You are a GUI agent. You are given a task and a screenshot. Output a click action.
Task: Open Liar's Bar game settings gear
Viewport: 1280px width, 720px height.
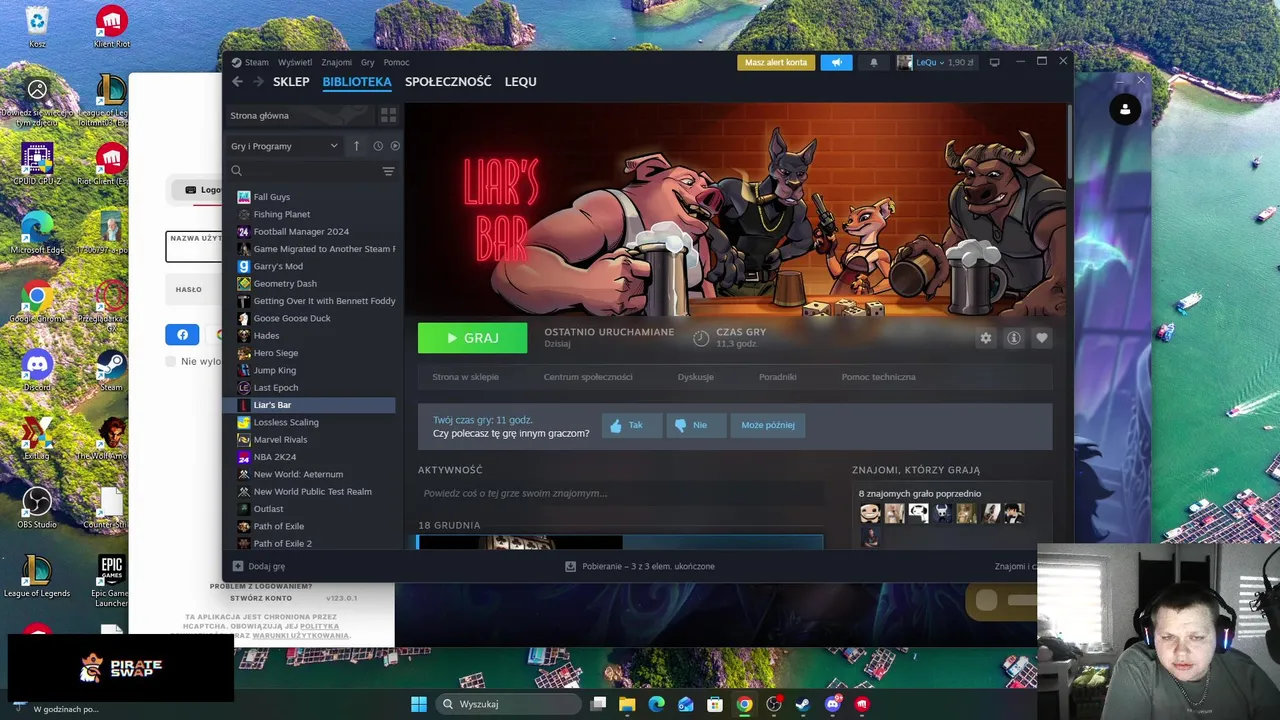986,338
